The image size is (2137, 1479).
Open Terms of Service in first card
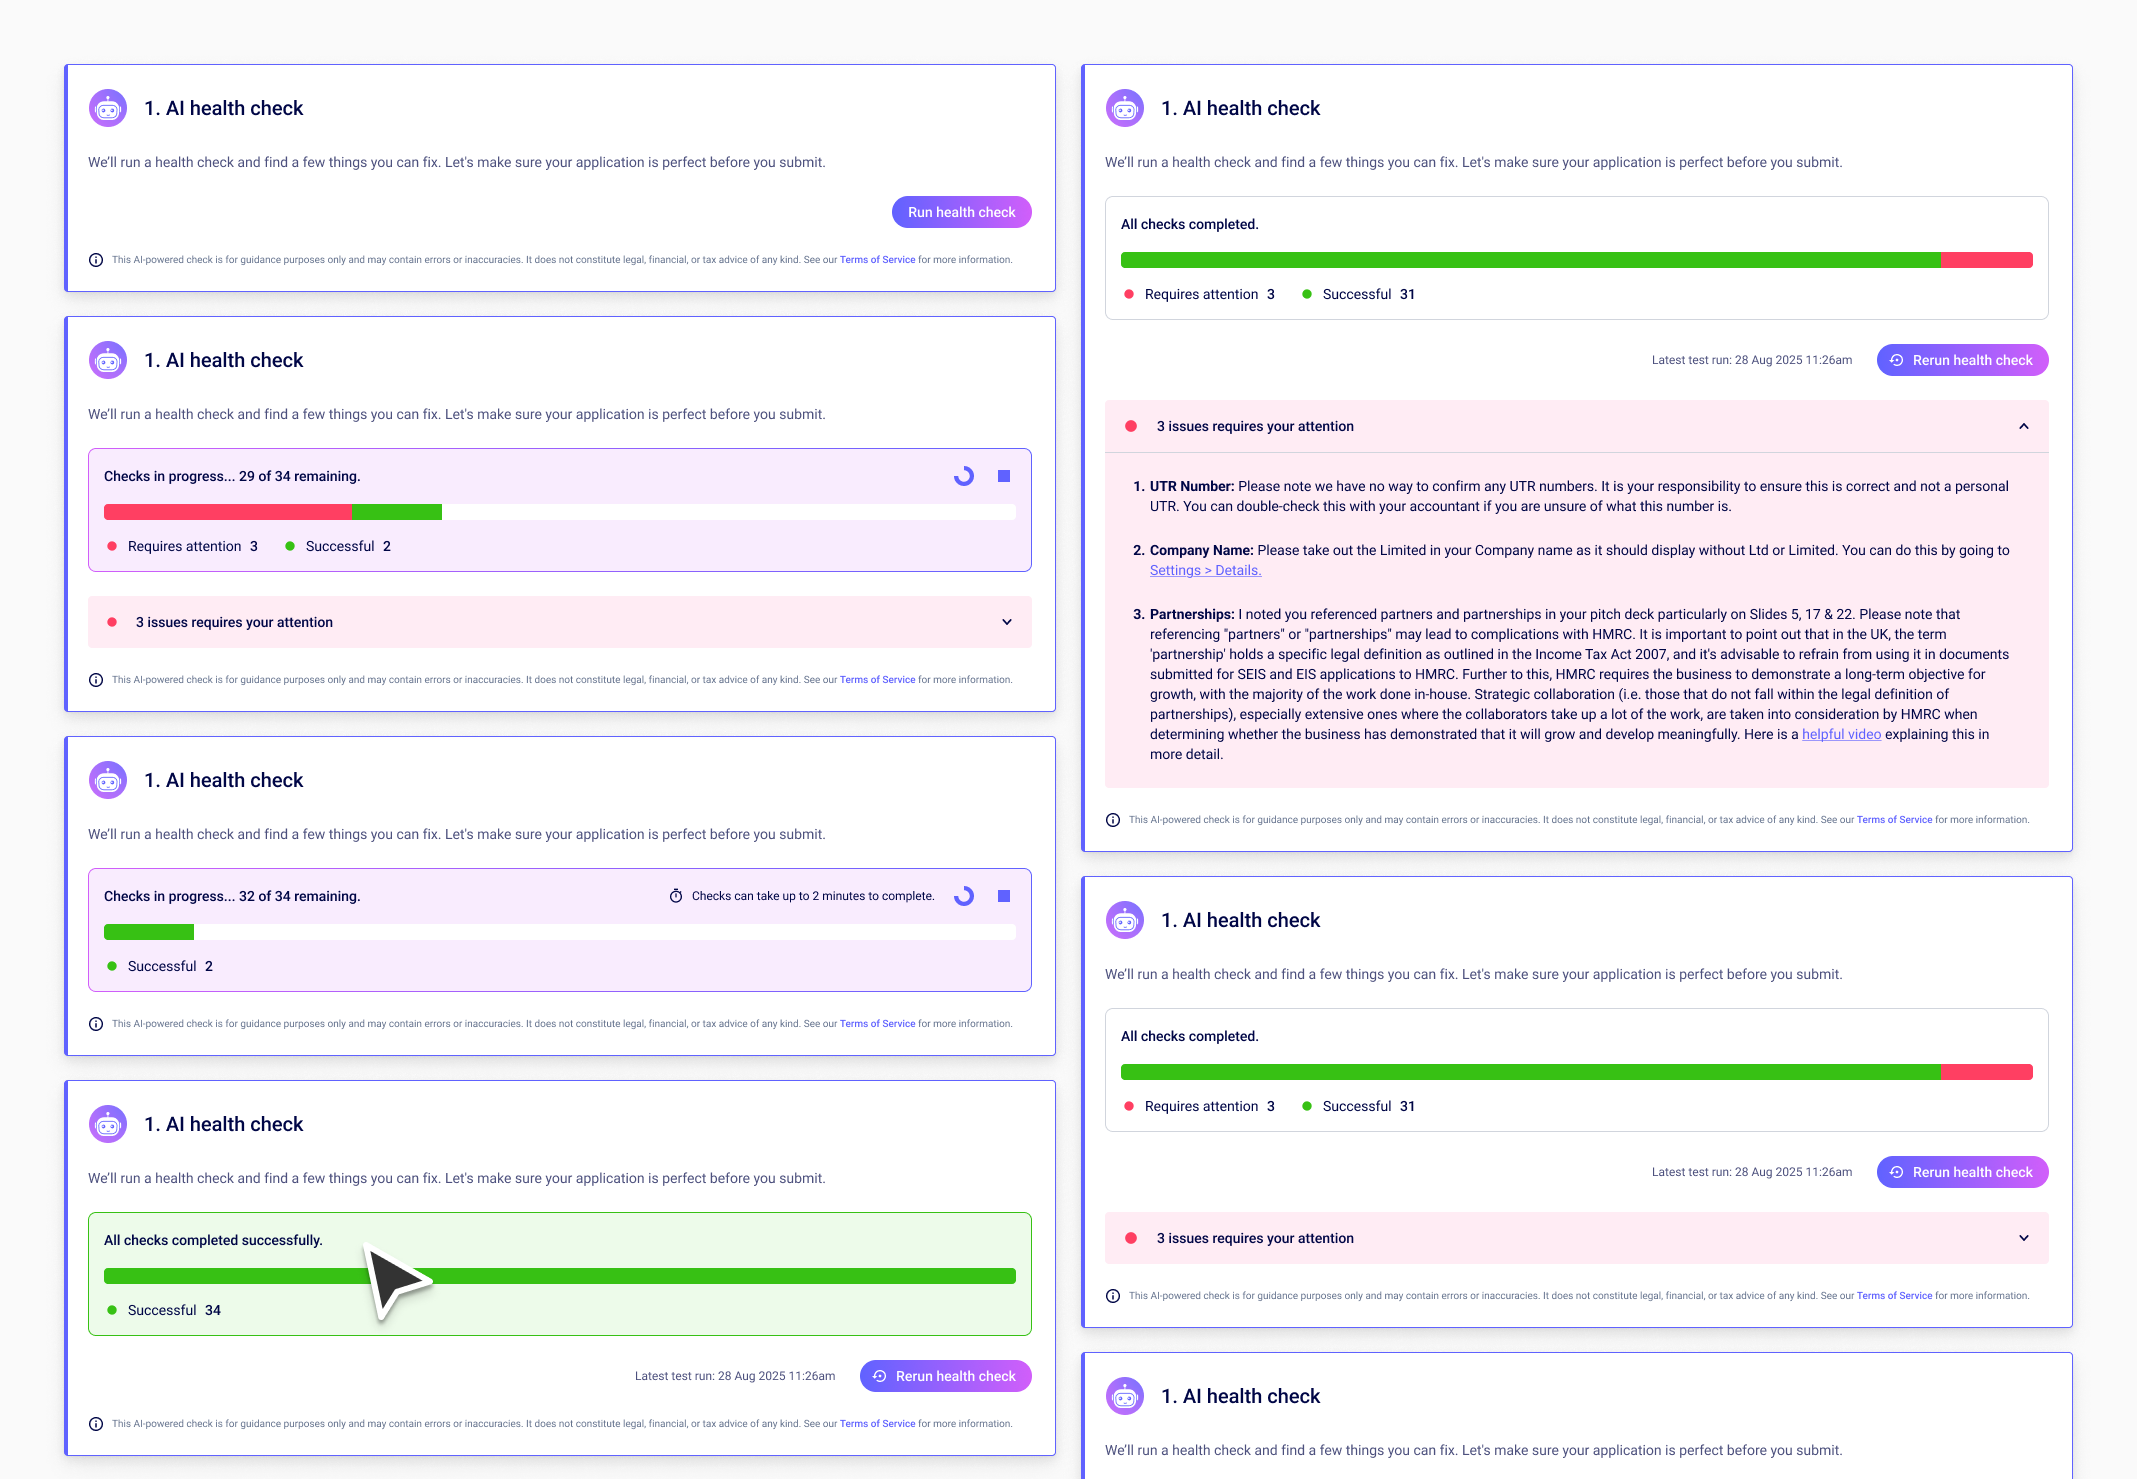[x=877, y=260]
